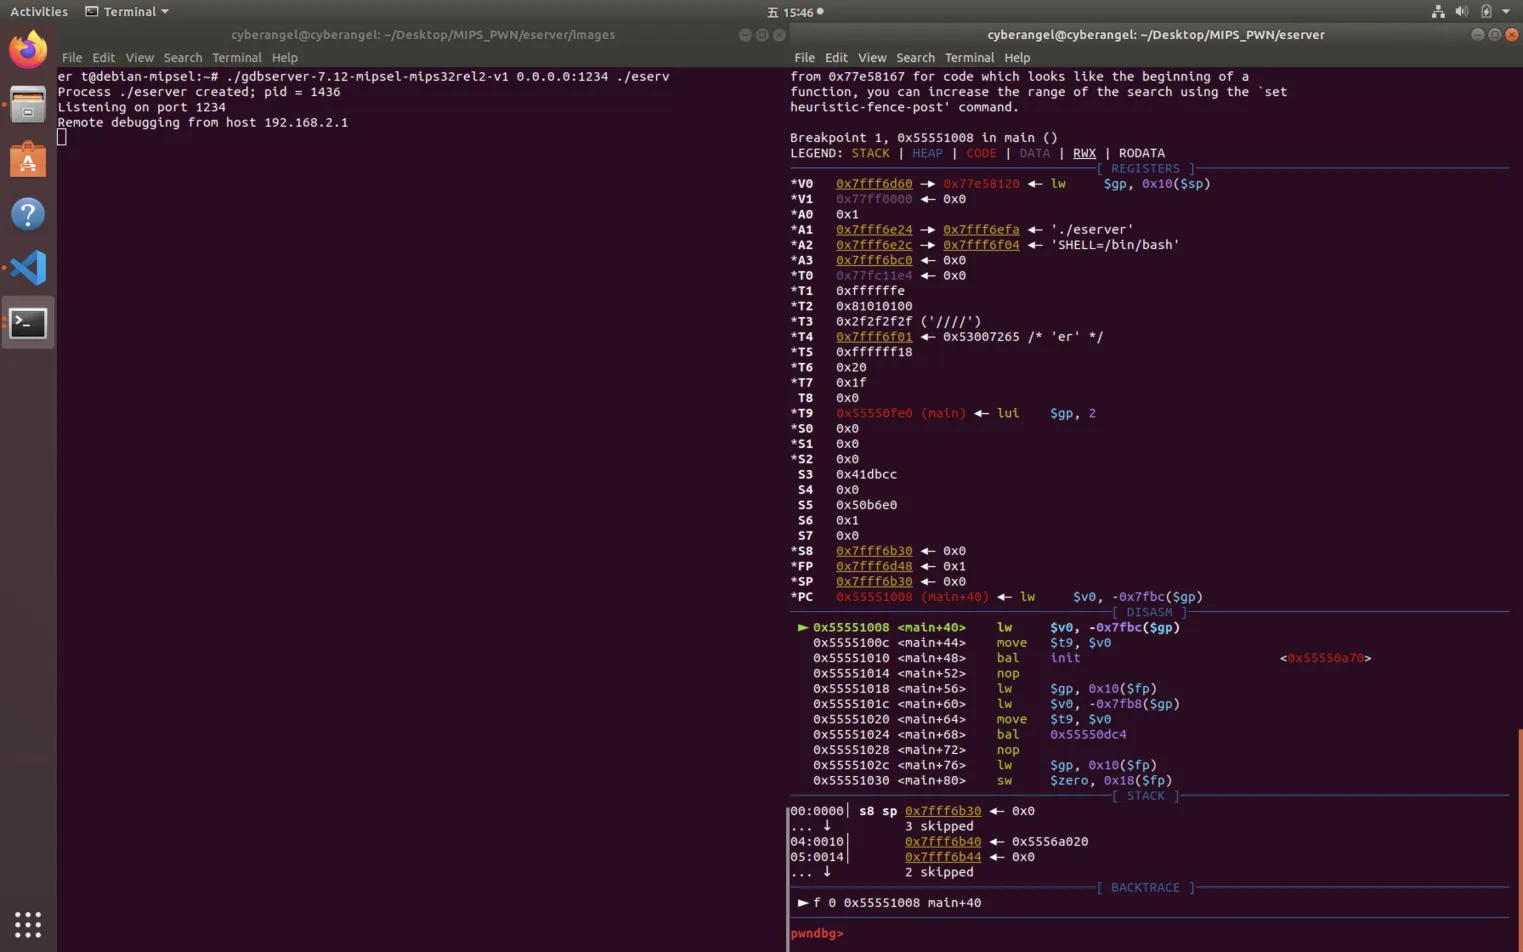The height and width of the screenshot is (952, 1523).
Task: Click 'Process ./eserver created; pid = 1436' line
Action: (x=199, y=92)
